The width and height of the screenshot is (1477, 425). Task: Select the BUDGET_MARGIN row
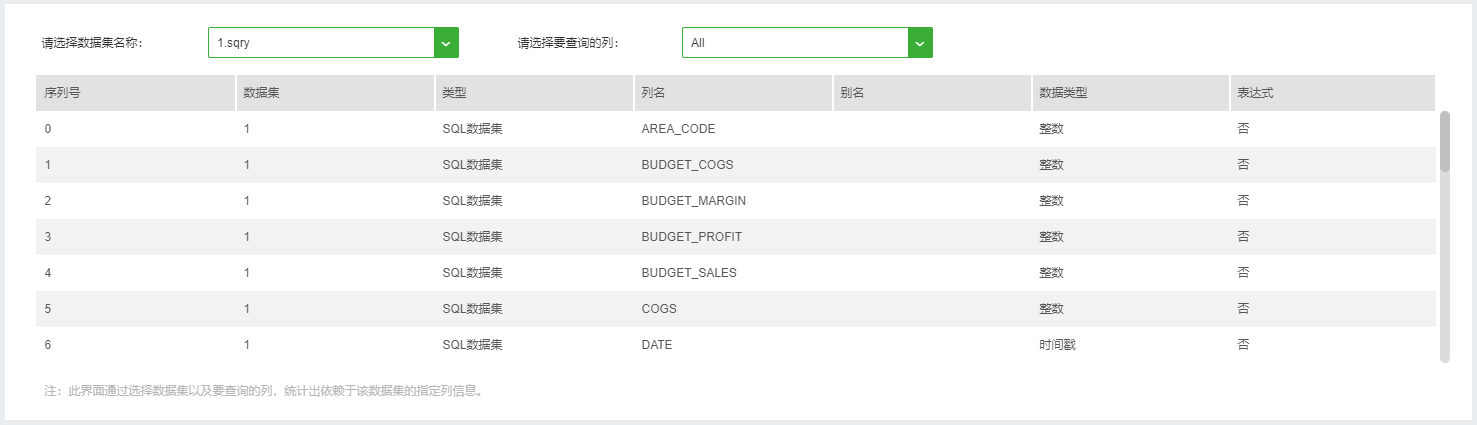point(693,201)
